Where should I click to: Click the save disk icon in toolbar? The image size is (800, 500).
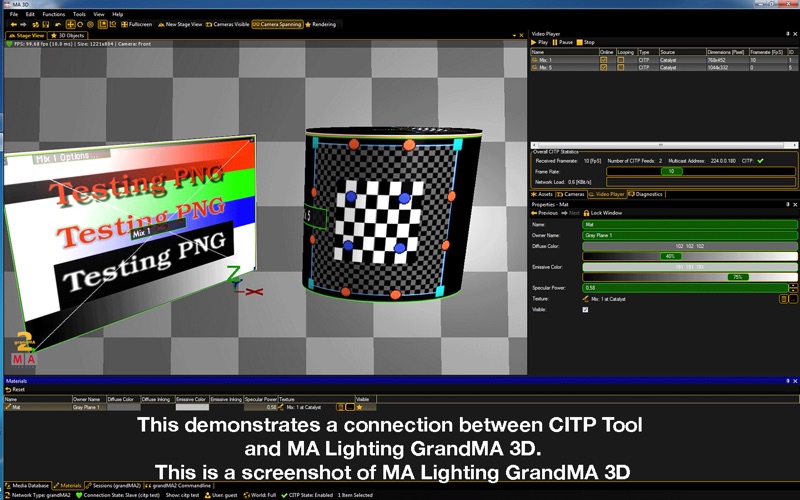[x=45, y=24]
